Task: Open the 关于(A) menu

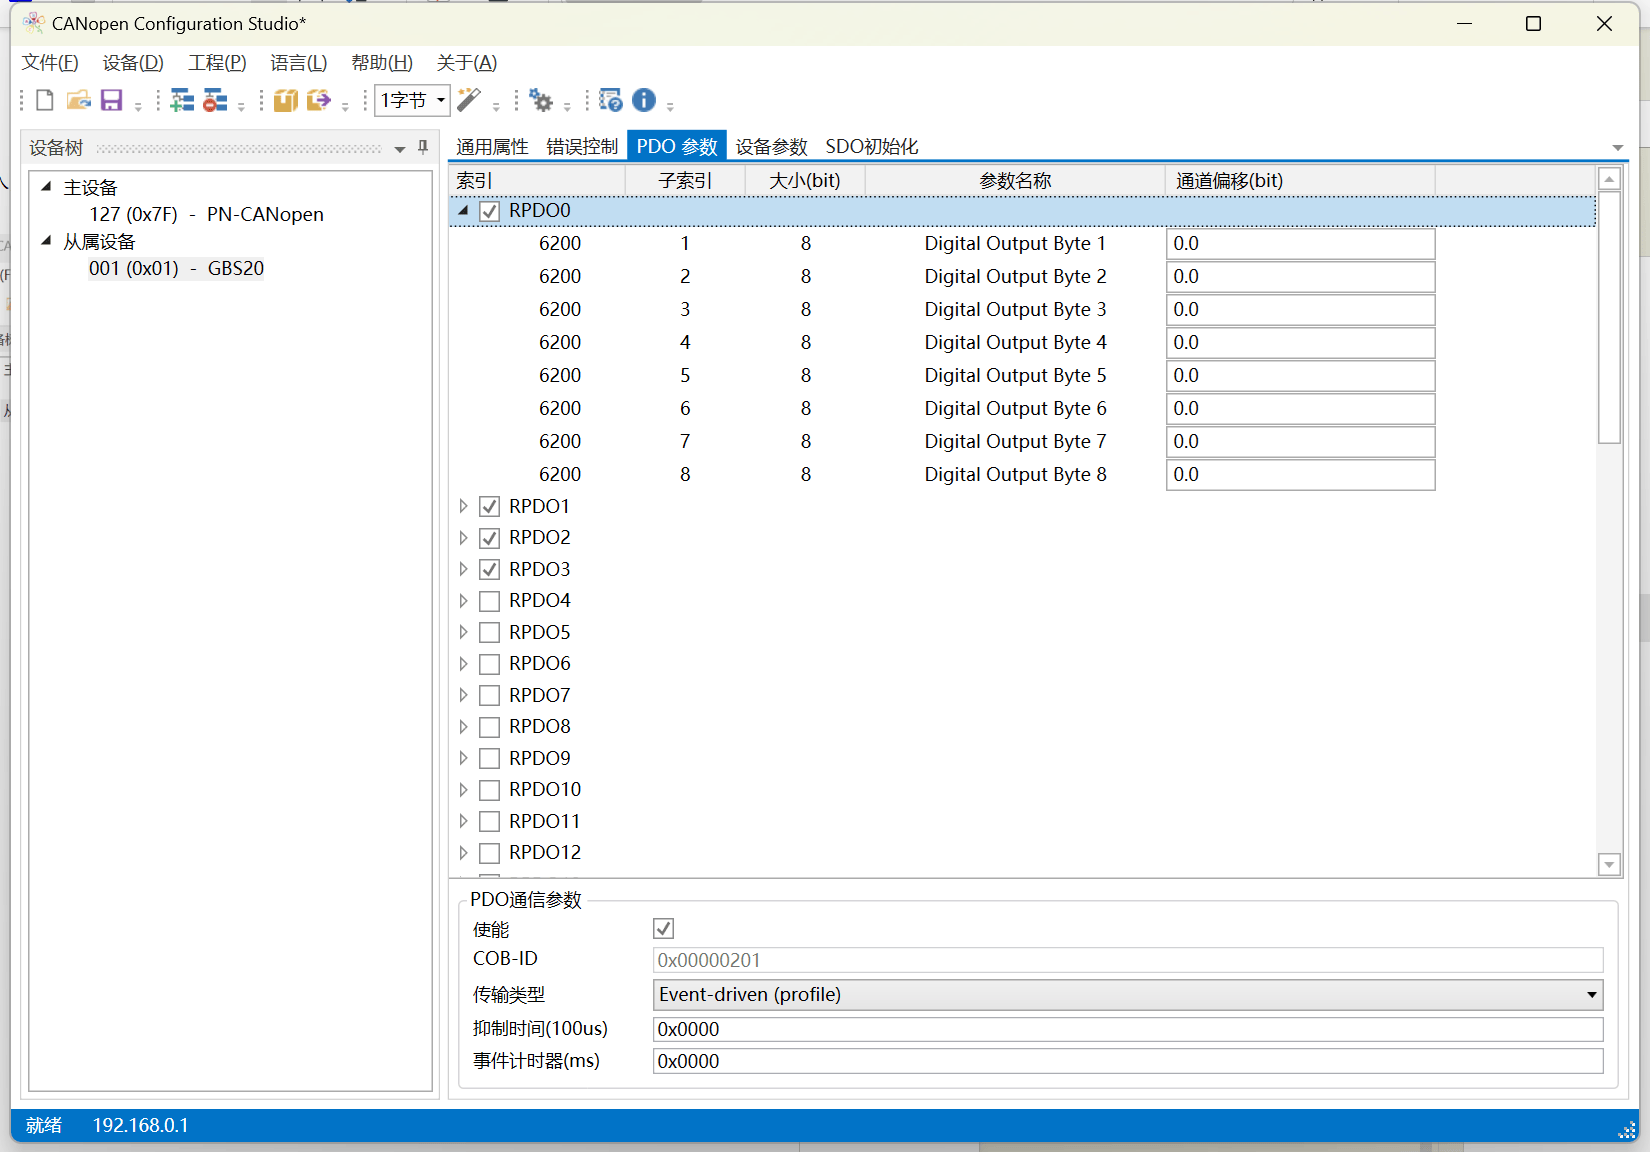Action: click(467, 62)
